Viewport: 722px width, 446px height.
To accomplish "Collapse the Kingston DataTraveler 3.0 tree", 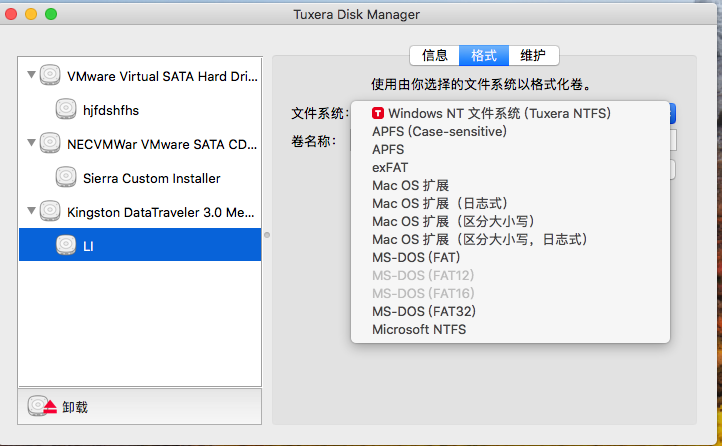I will (31, 211).
